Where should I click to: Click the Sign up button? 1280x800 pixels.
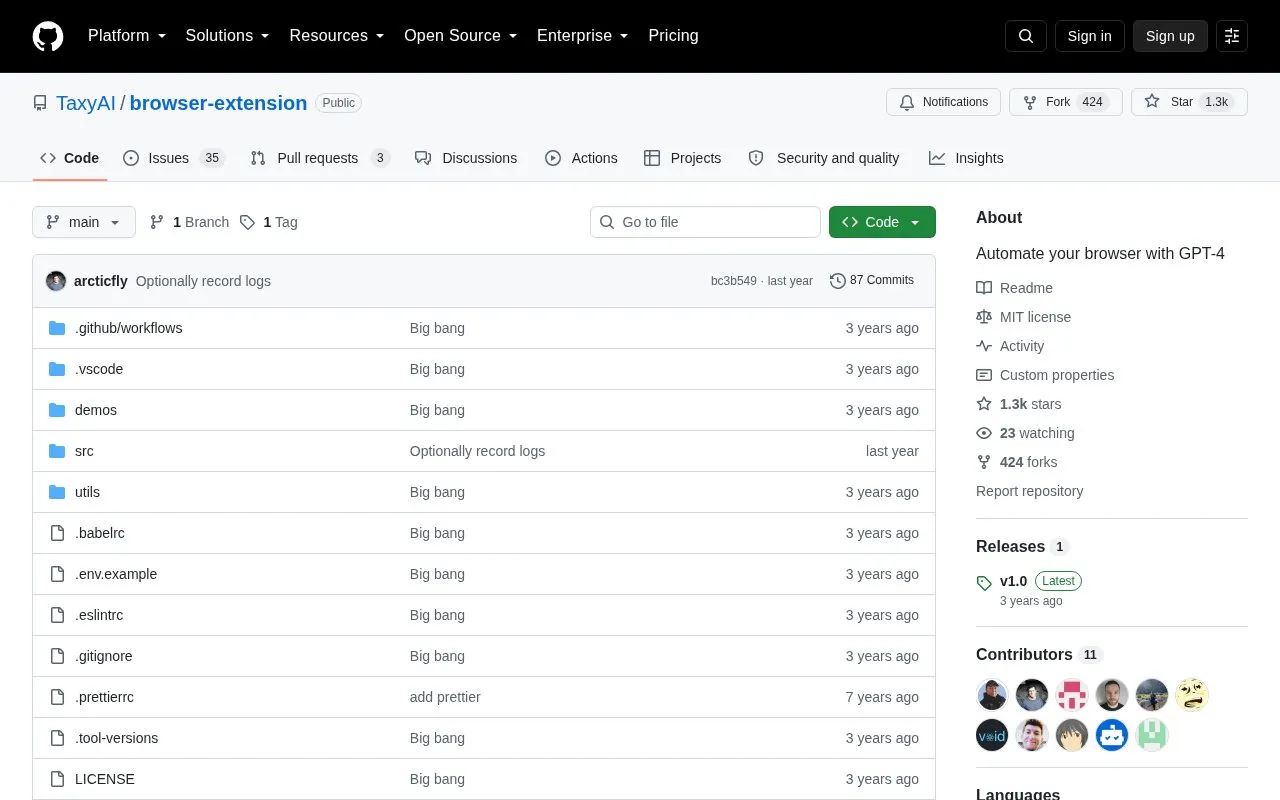(1170, 36)
